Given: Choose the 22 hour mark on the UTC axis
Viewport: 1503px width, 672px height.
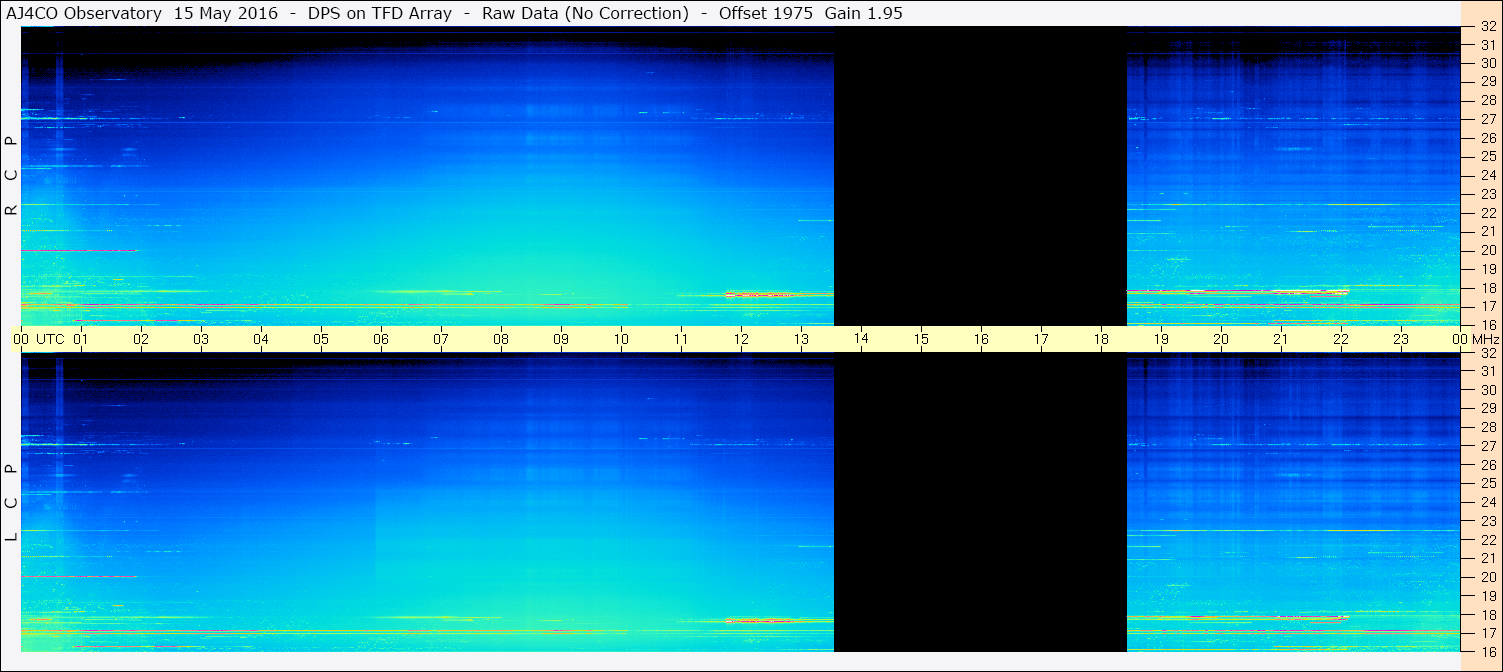Looking at the screenshot, I should click(x=1341, y=339).
